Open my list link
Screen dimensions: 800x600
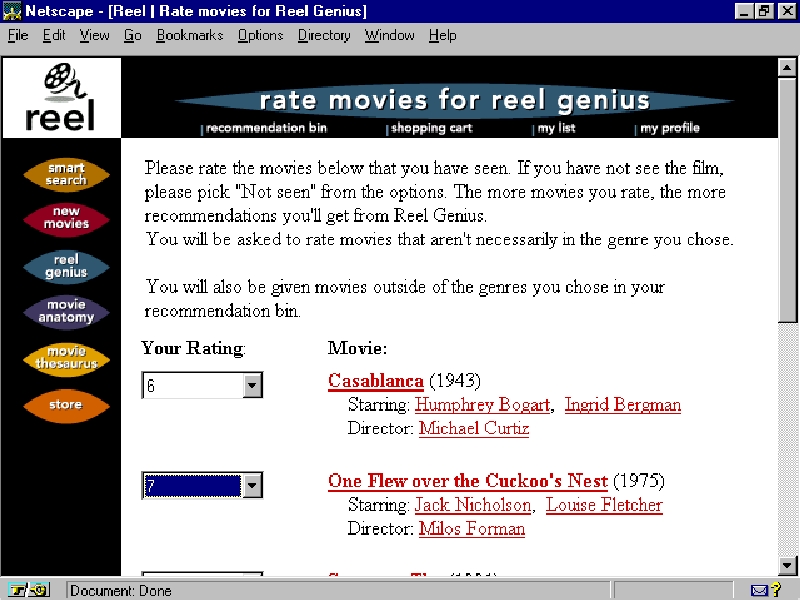556,128
